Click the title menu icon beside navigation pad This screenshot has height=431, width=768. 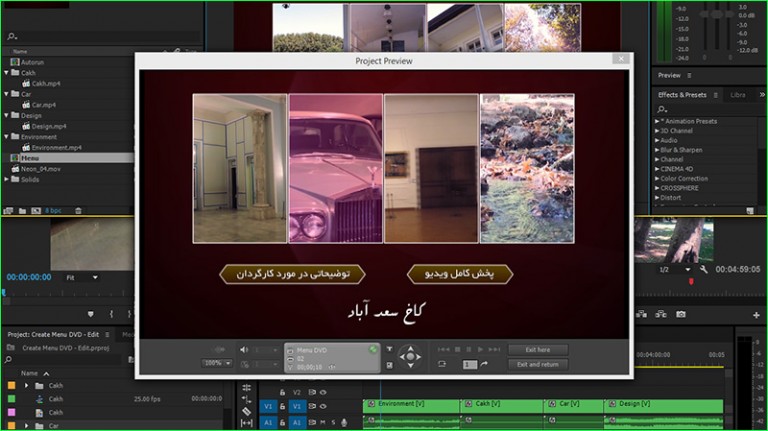[x=389, y=349]
